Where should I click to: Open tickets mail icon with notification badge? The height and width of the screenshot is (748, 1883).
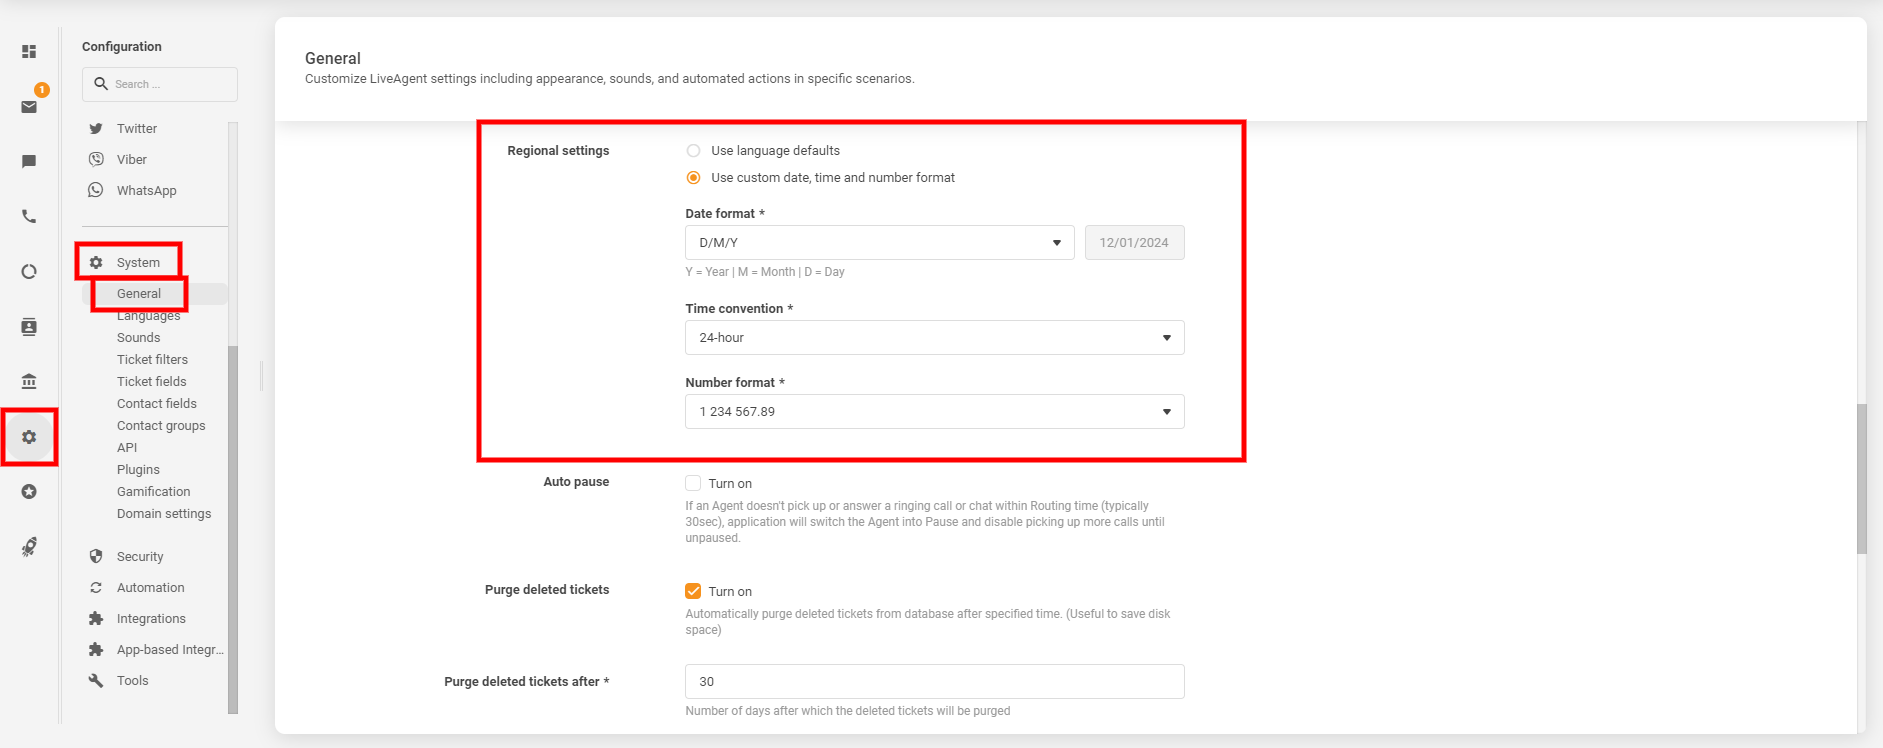(x=29, y=107)
